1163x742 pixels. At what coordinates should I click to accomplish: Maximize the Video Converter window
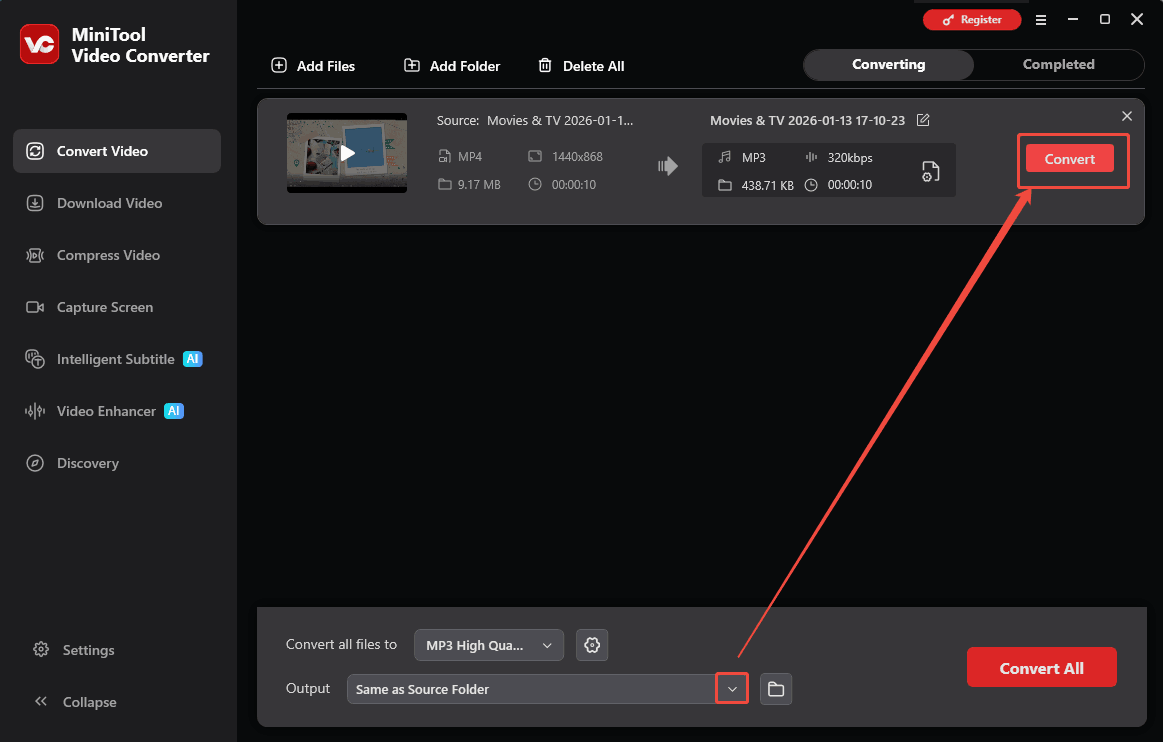point(1104,20)
